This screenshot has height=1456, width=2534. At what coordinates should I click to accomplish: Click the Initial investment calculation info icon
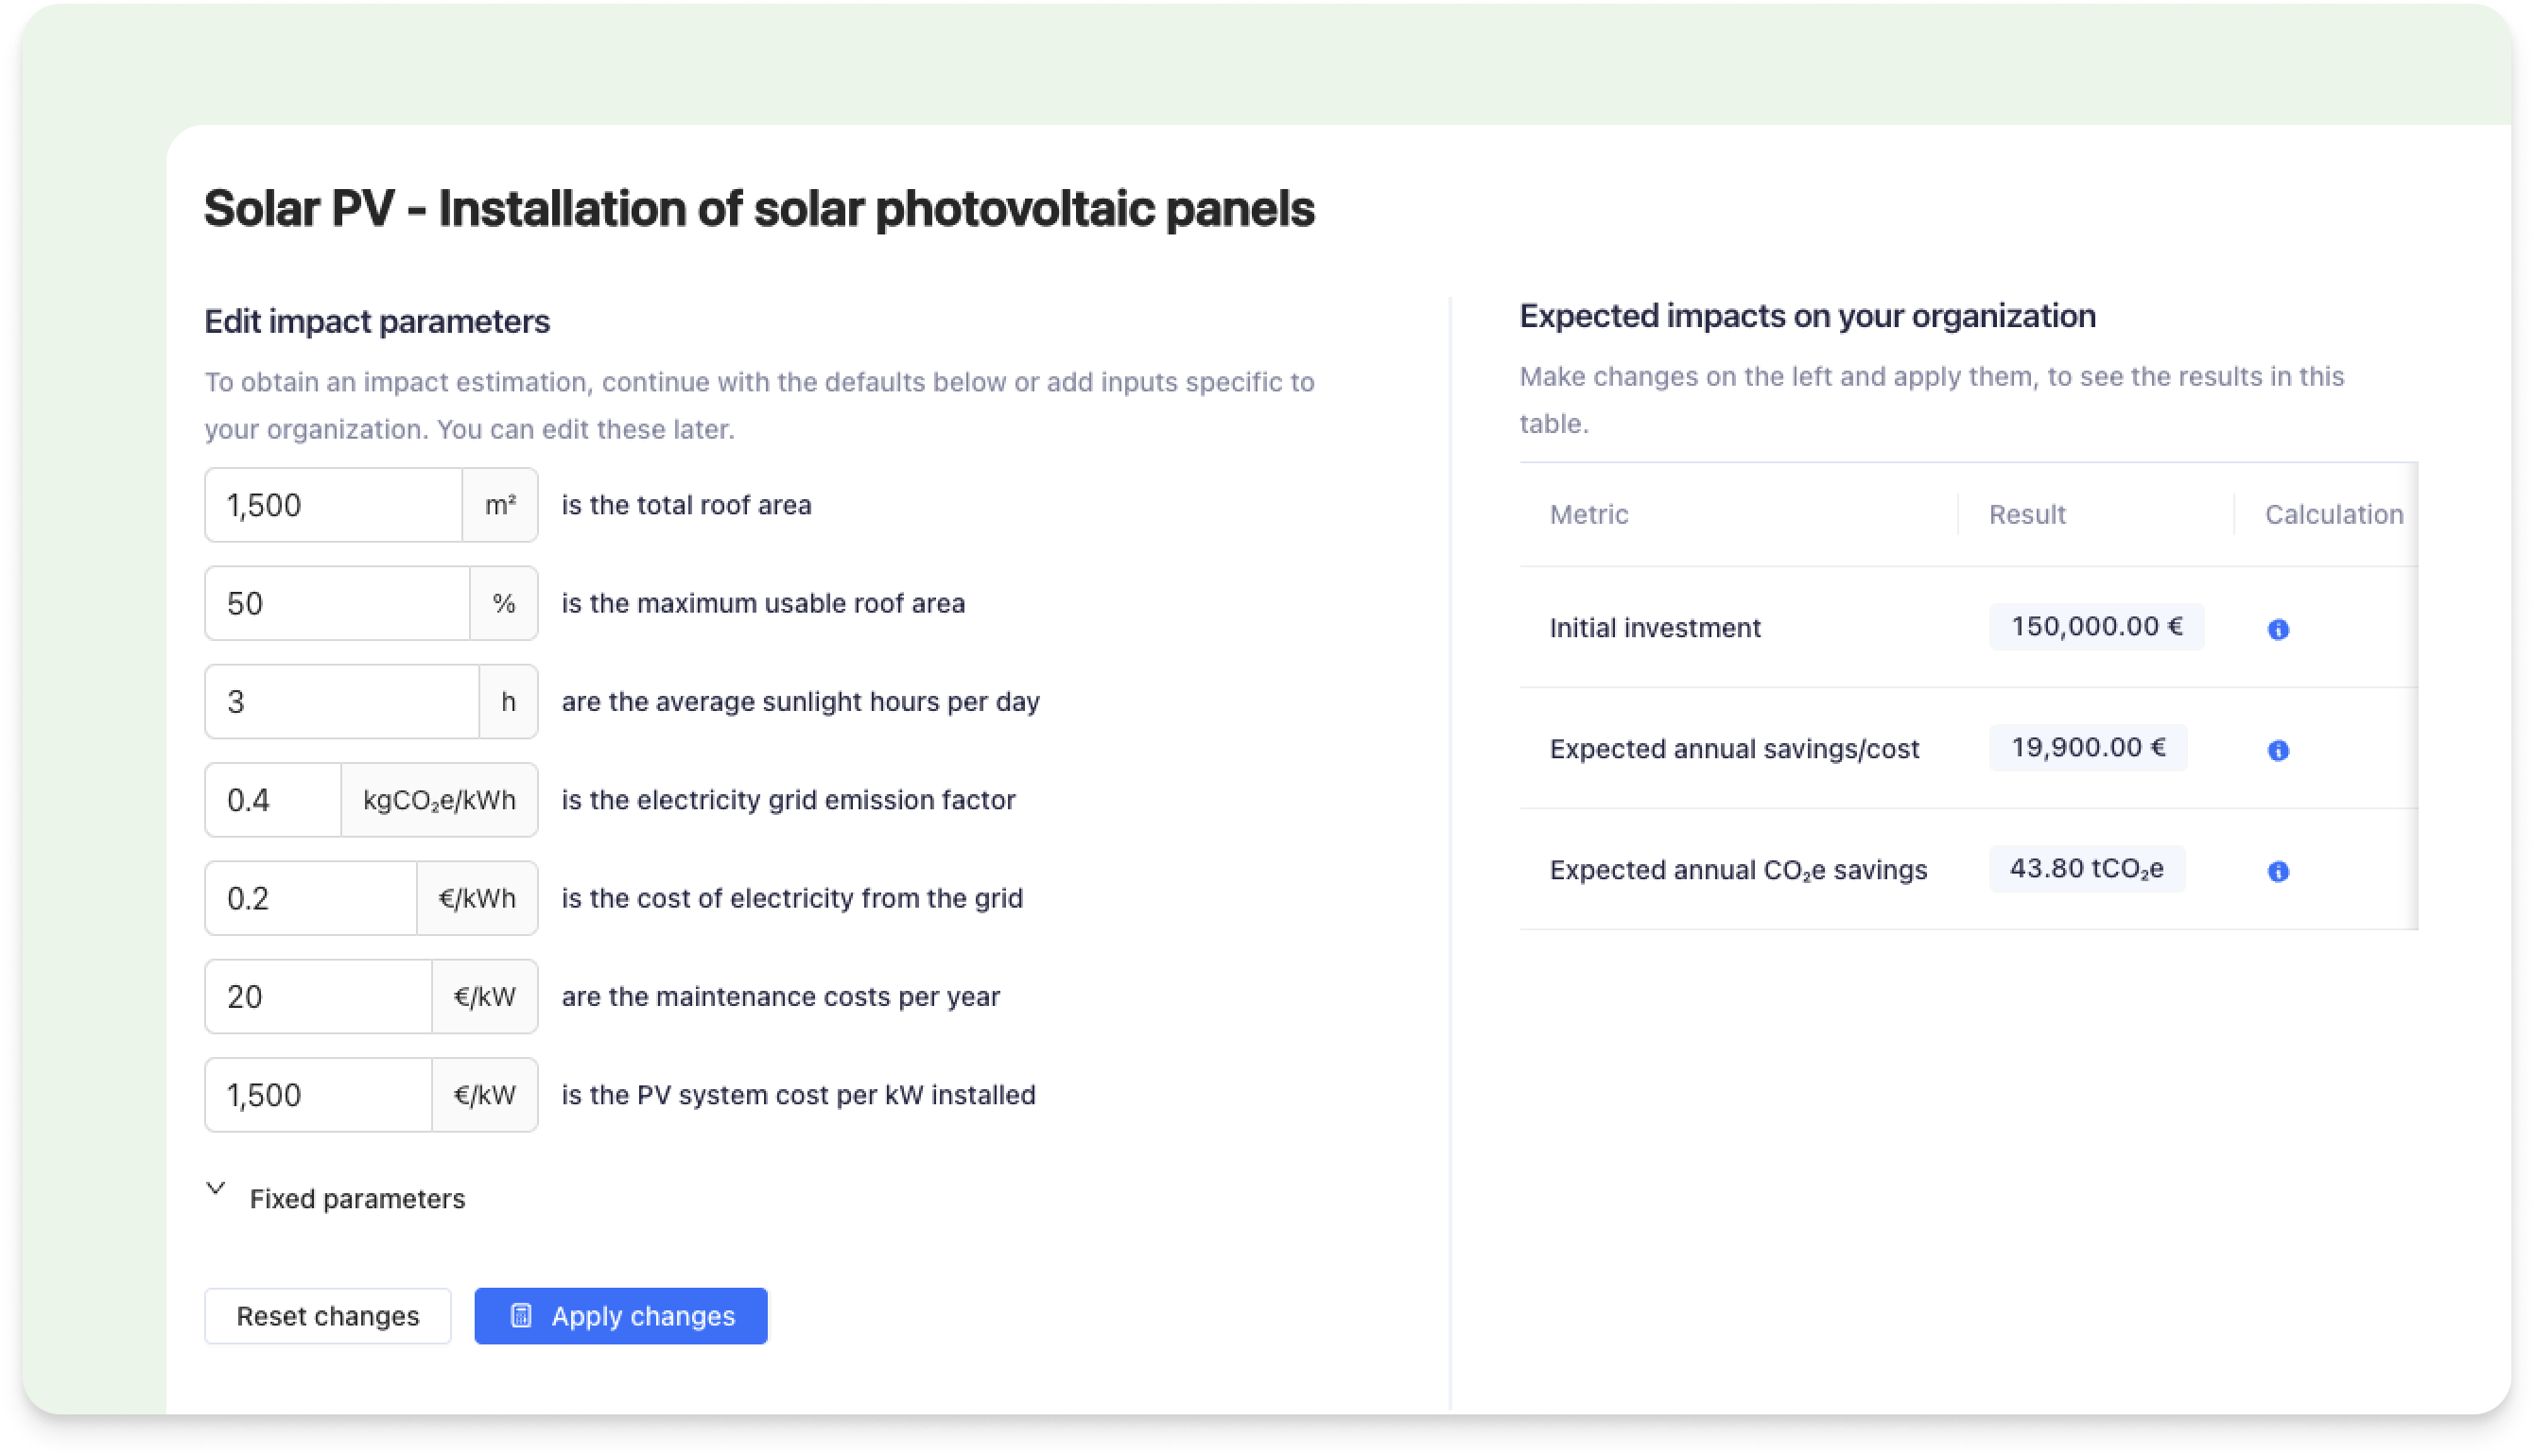[2277, 629]
